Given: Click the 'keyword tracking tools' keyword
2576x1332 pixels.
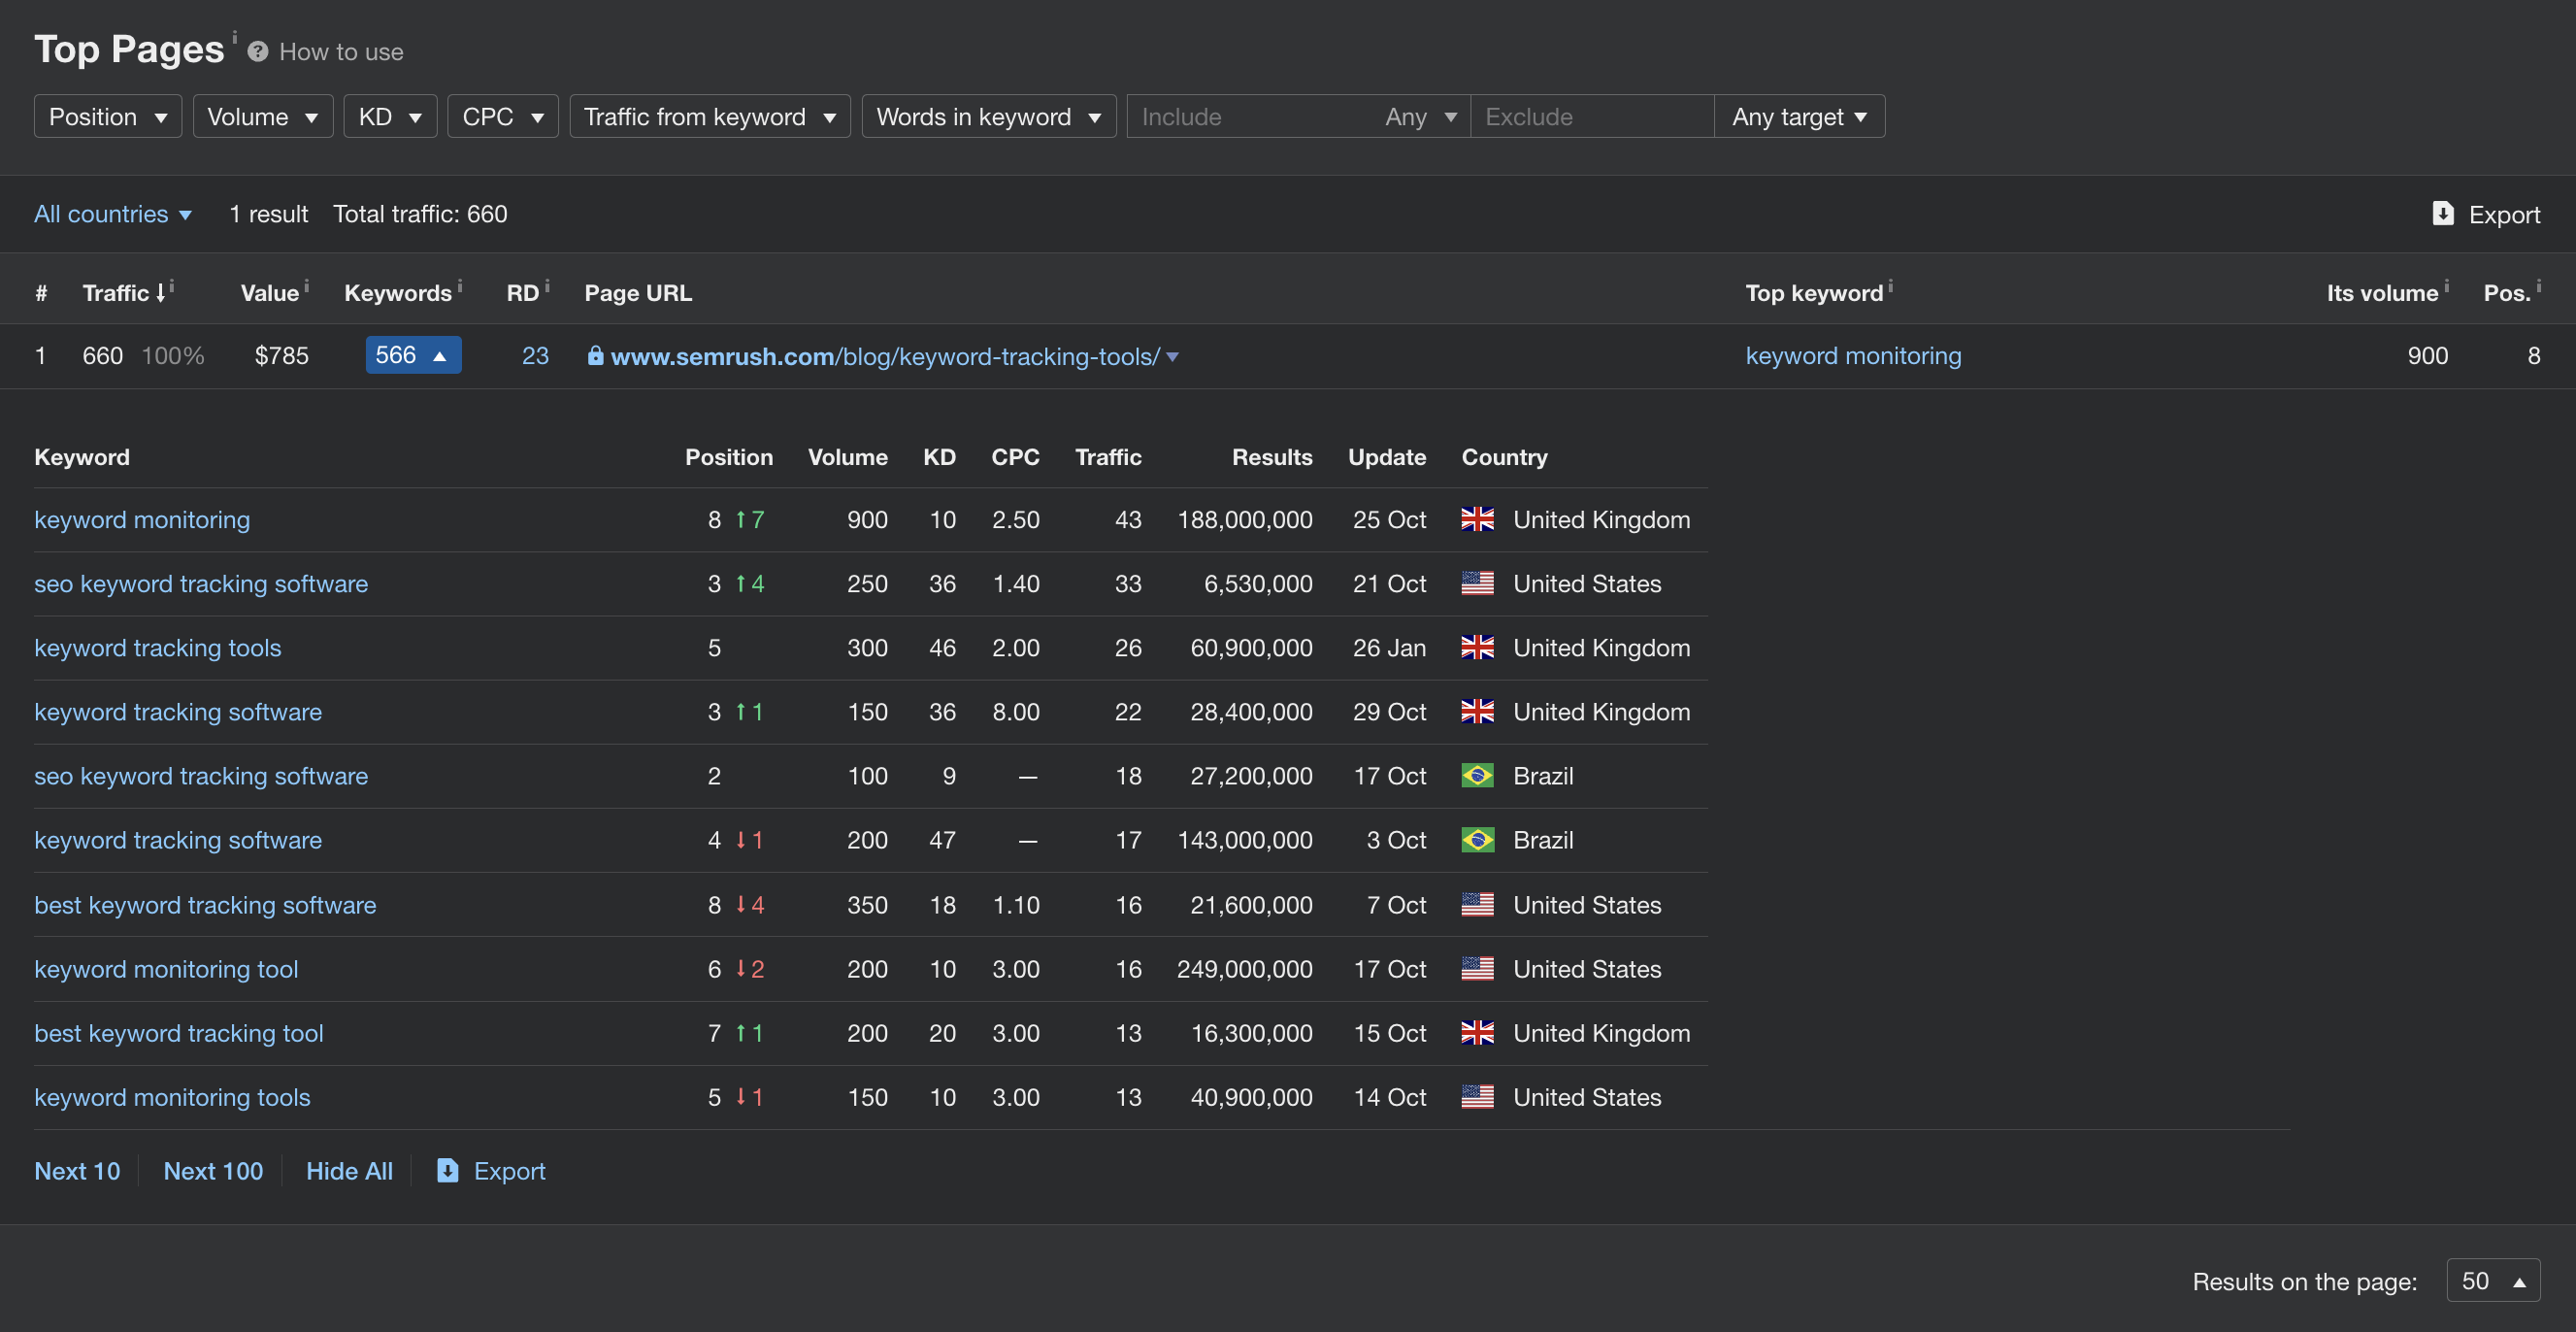Looking at the screenshot, I should pos(158,648).
